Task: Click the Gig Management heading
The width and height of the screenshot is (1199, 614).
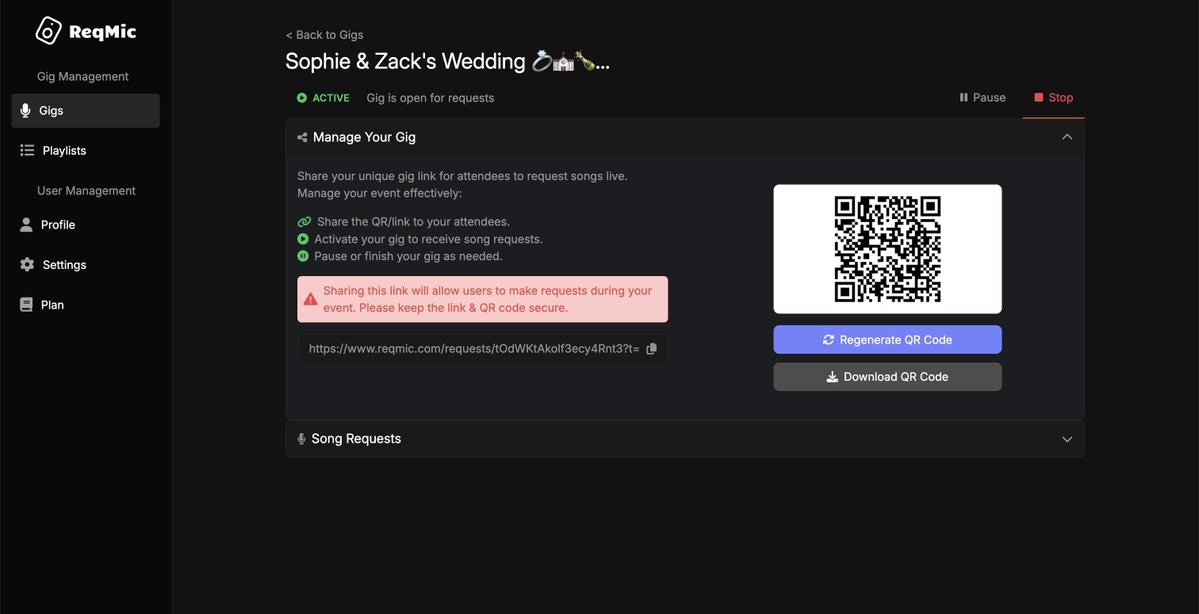Action: [x=83, y=76]
